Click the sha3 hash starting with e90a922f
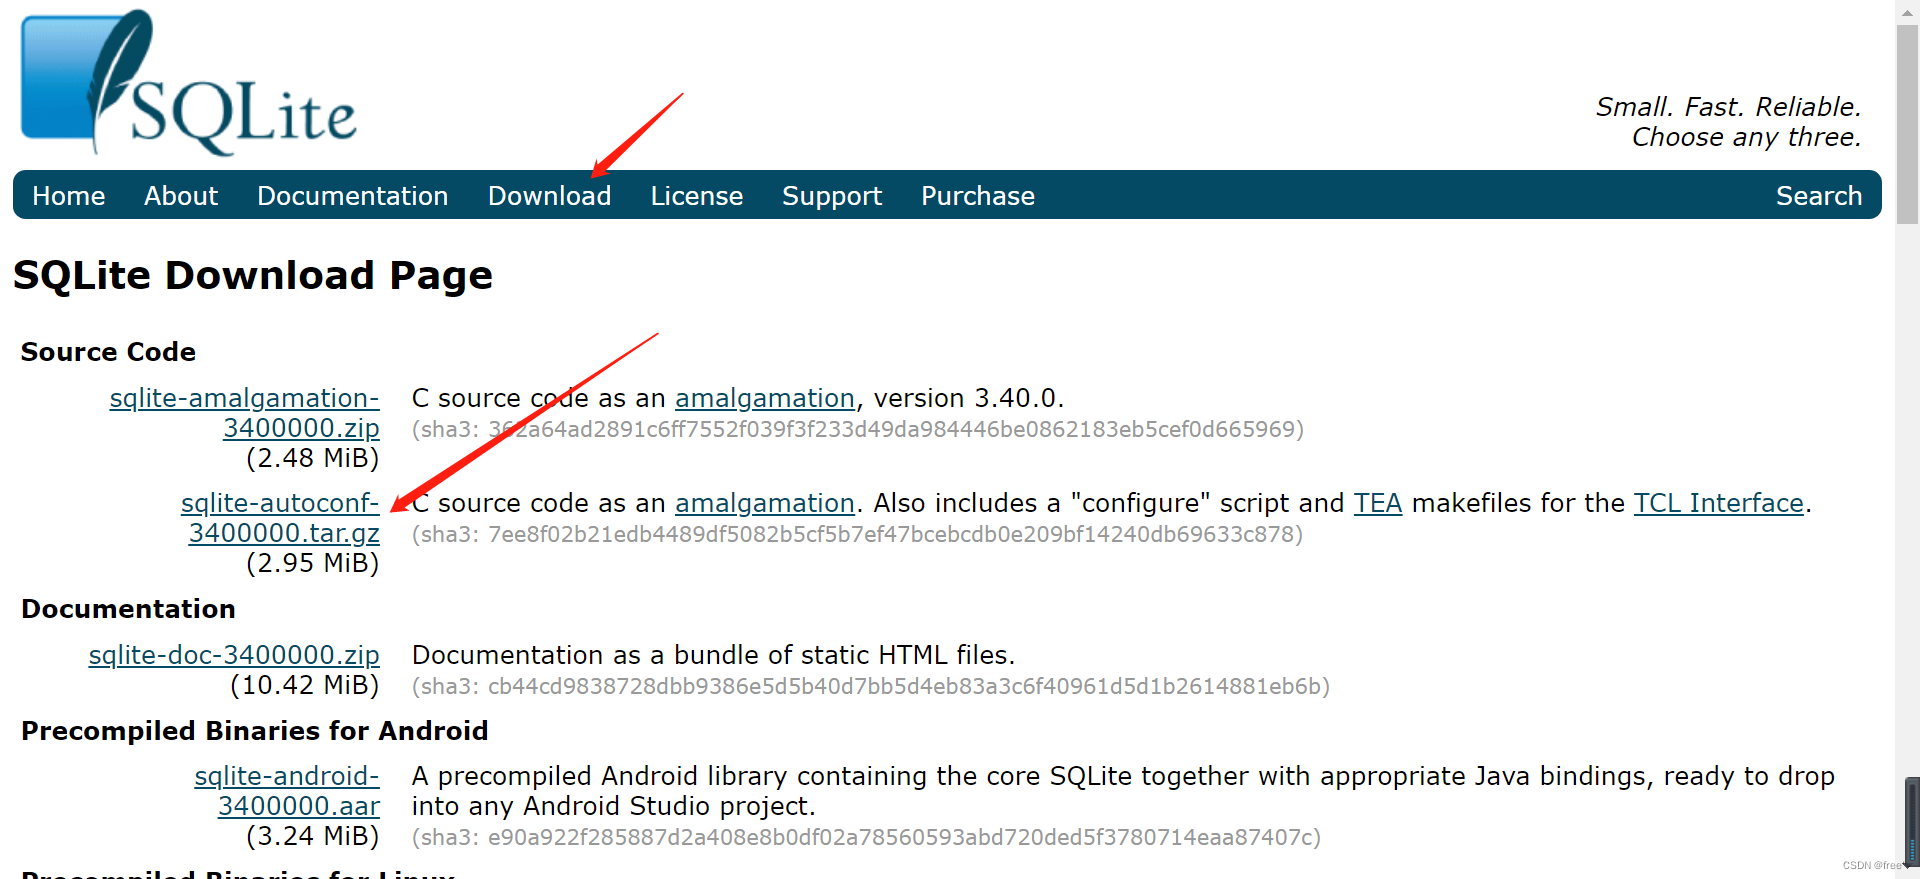The image size is (1920, 879). point(866,837)
